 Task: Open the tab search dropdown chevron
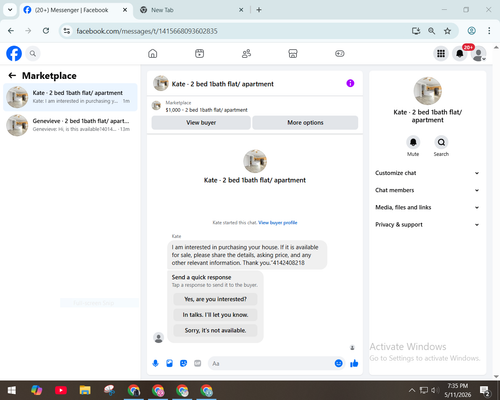coord(10,10)
